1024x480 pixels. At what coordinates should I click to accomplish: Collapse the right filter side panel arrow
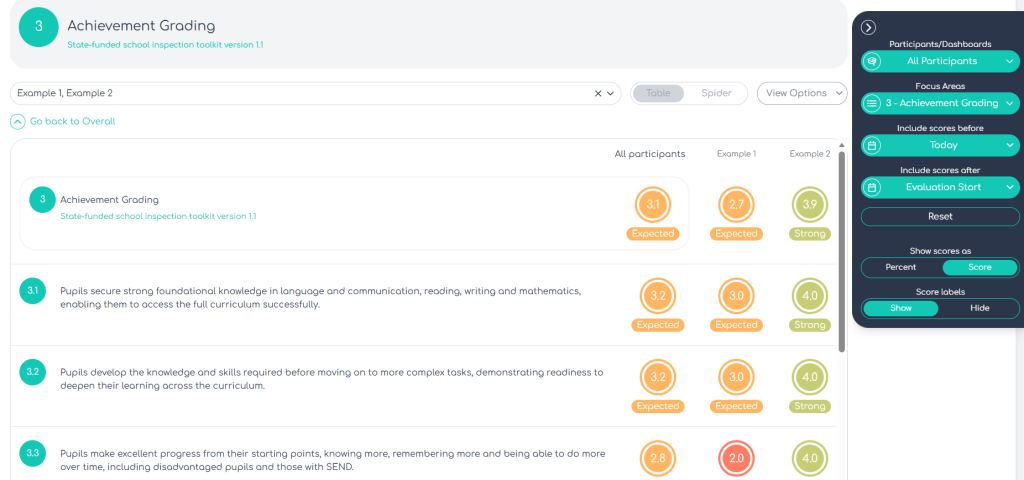click(868, 27)
